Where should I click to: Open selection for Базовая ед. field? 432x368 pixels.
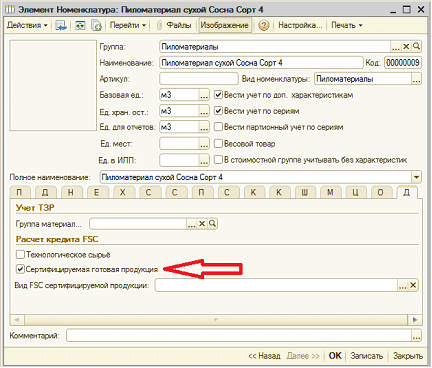click(x=204, y=95)
